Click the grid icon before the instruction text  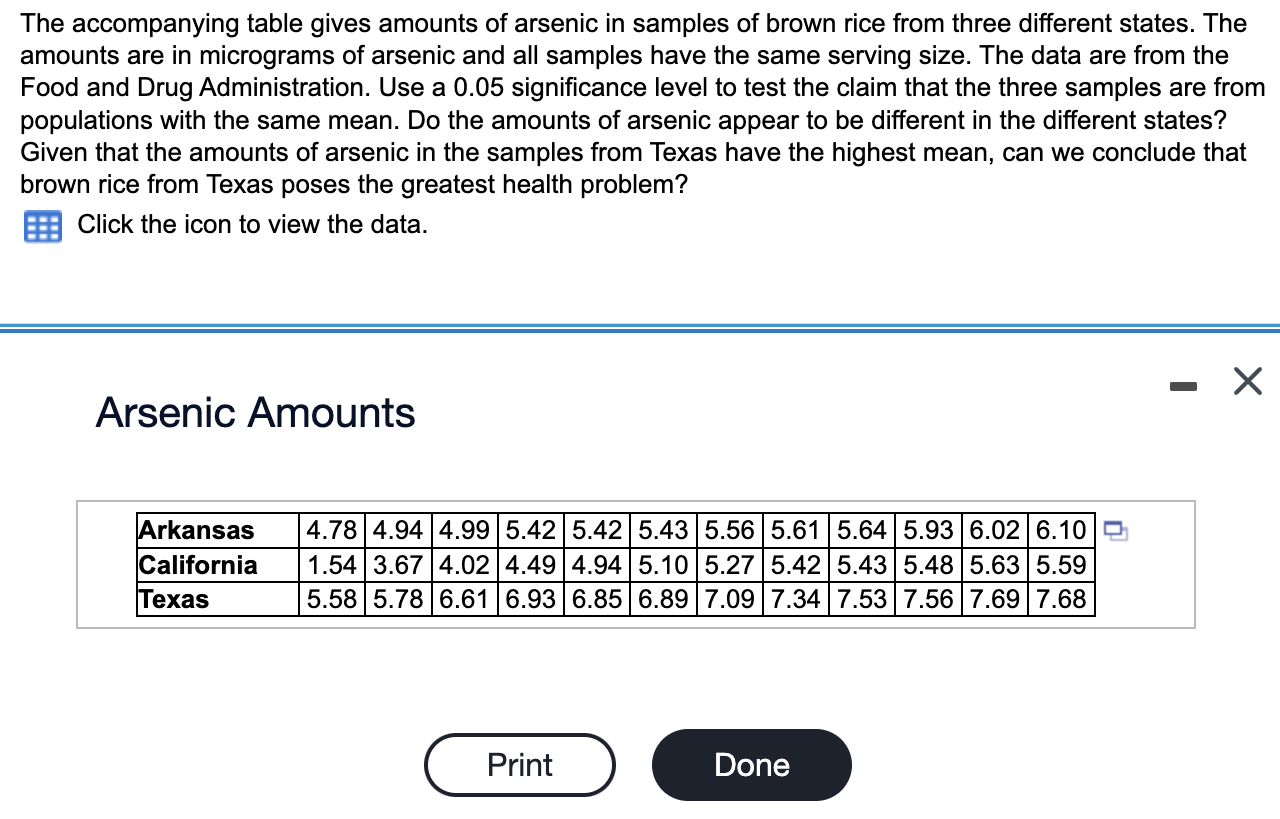coord(41,226)
